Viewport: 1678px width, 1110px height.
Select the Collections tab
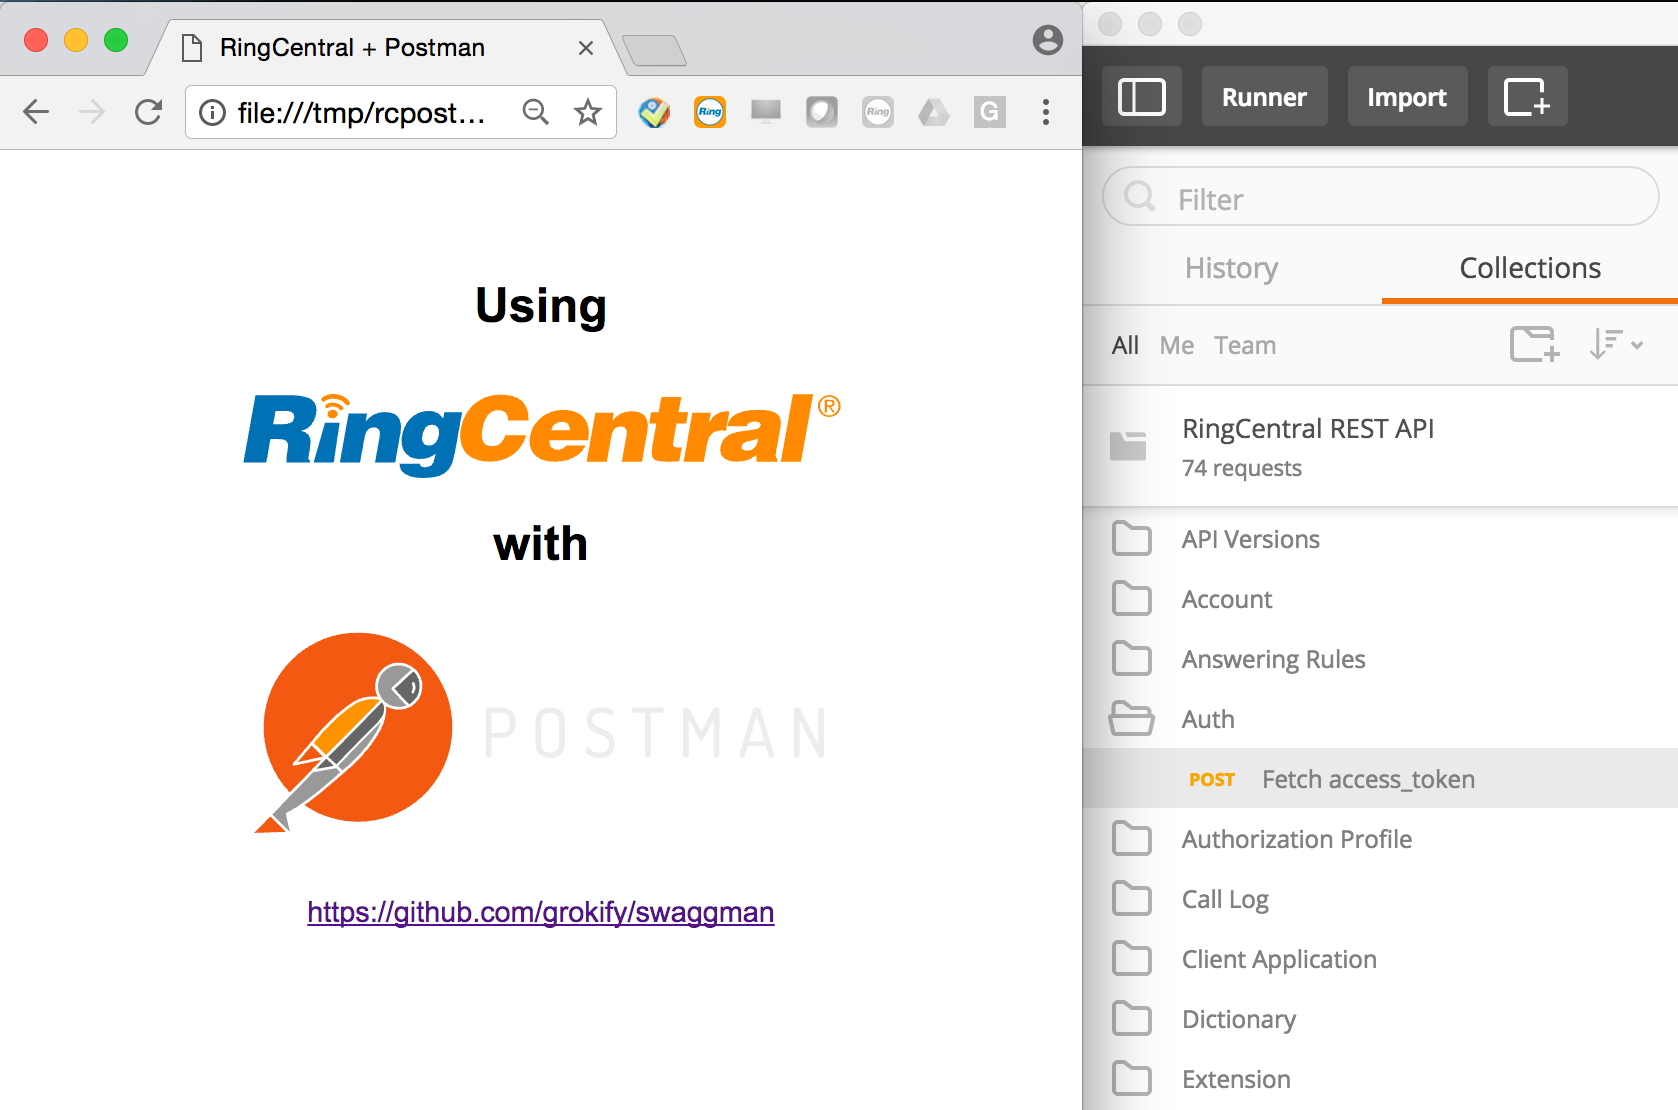[1530, 268]
